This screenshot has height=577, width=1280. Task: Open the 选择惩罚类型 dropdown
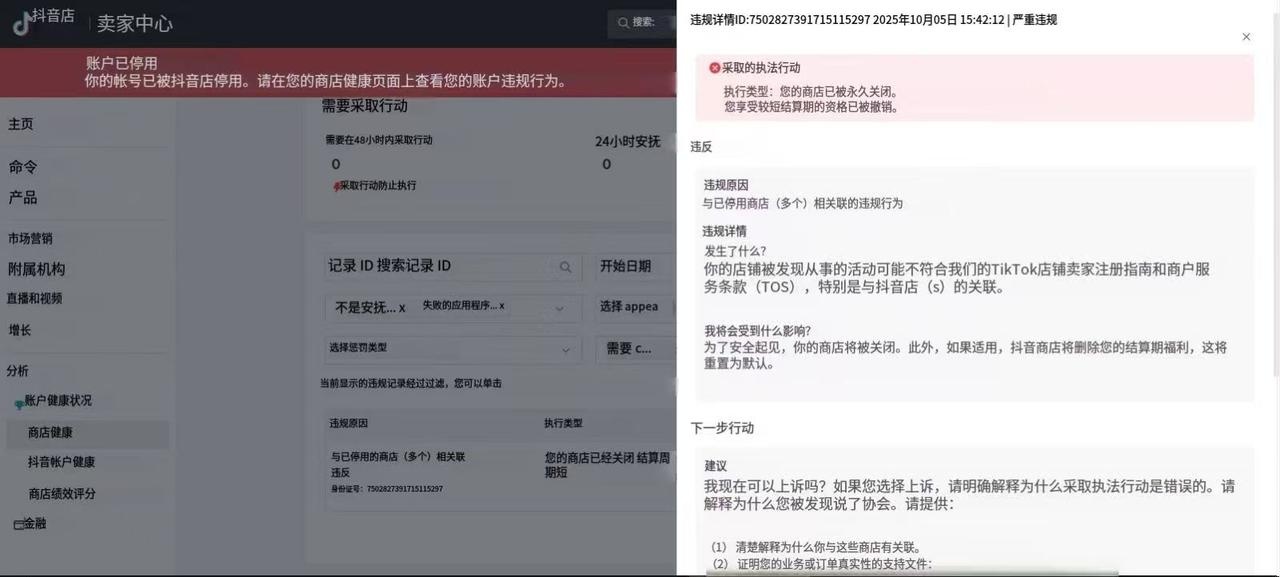(454, 348)
